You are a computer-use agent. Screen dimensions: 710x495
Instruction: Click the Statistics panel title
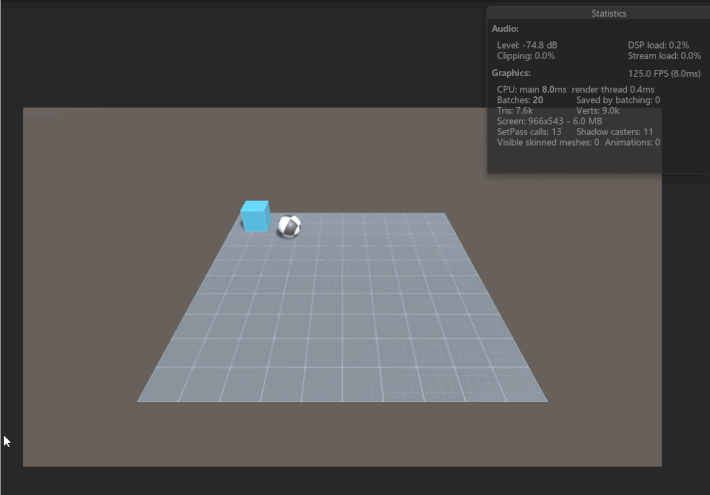point(609,14)
